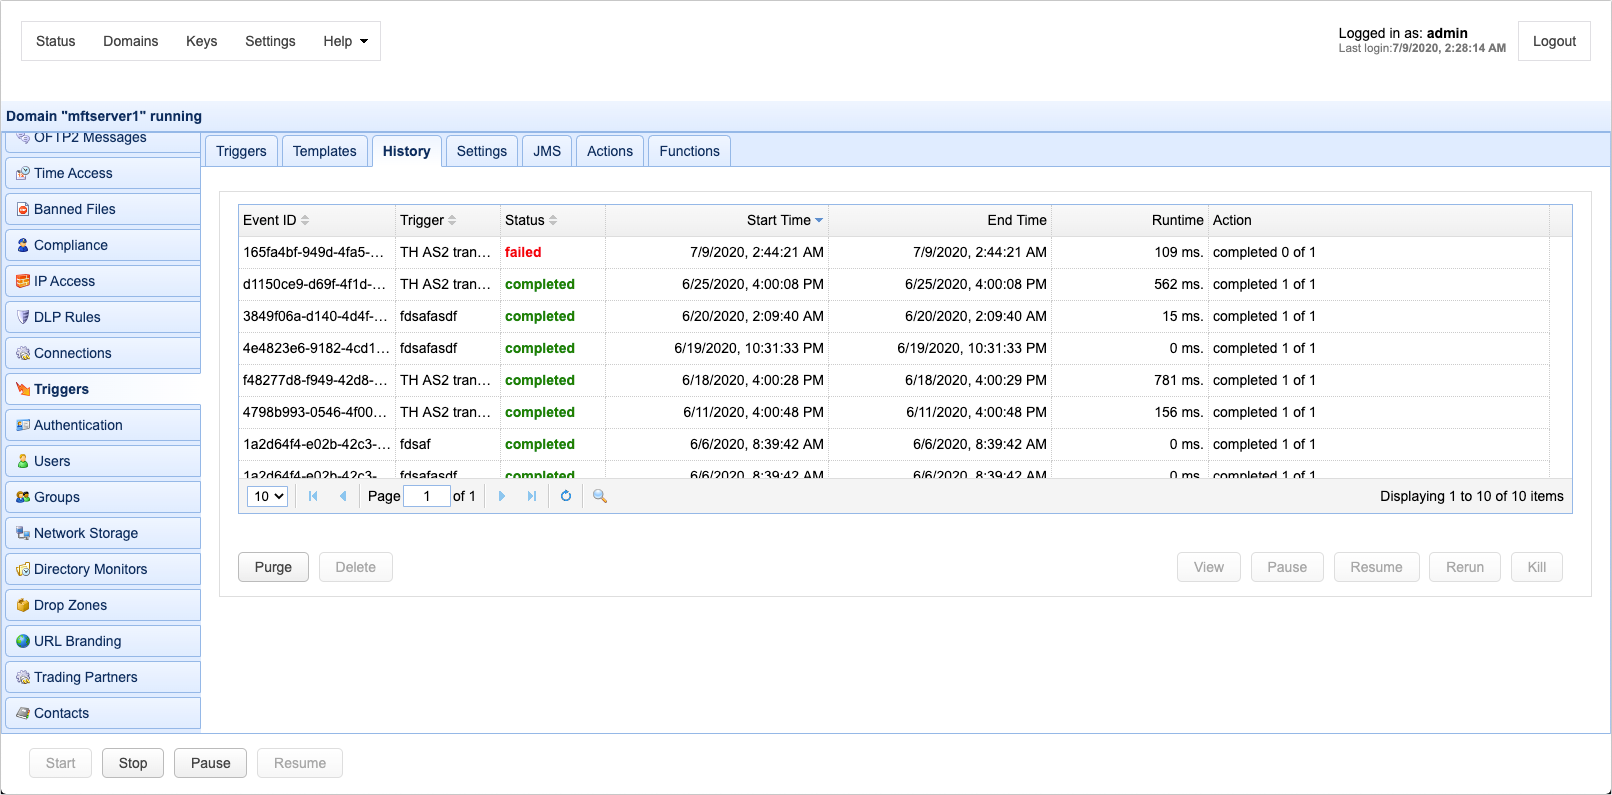Screen dimensions: 1612x795
Task: Expand the Help menu
Action: pyautogui.click(x=345, y=41)
